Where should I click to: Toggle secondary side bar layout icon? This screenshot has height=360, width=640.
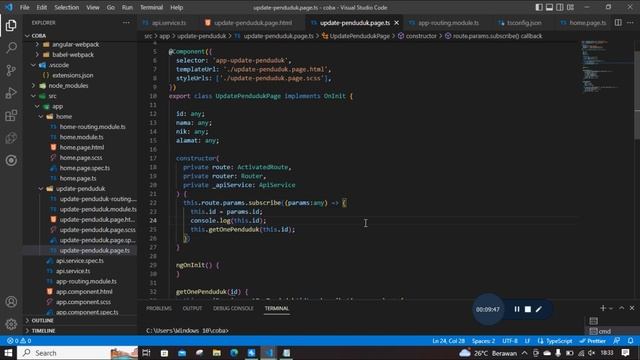pyautogui.click(x=560, y=7)
